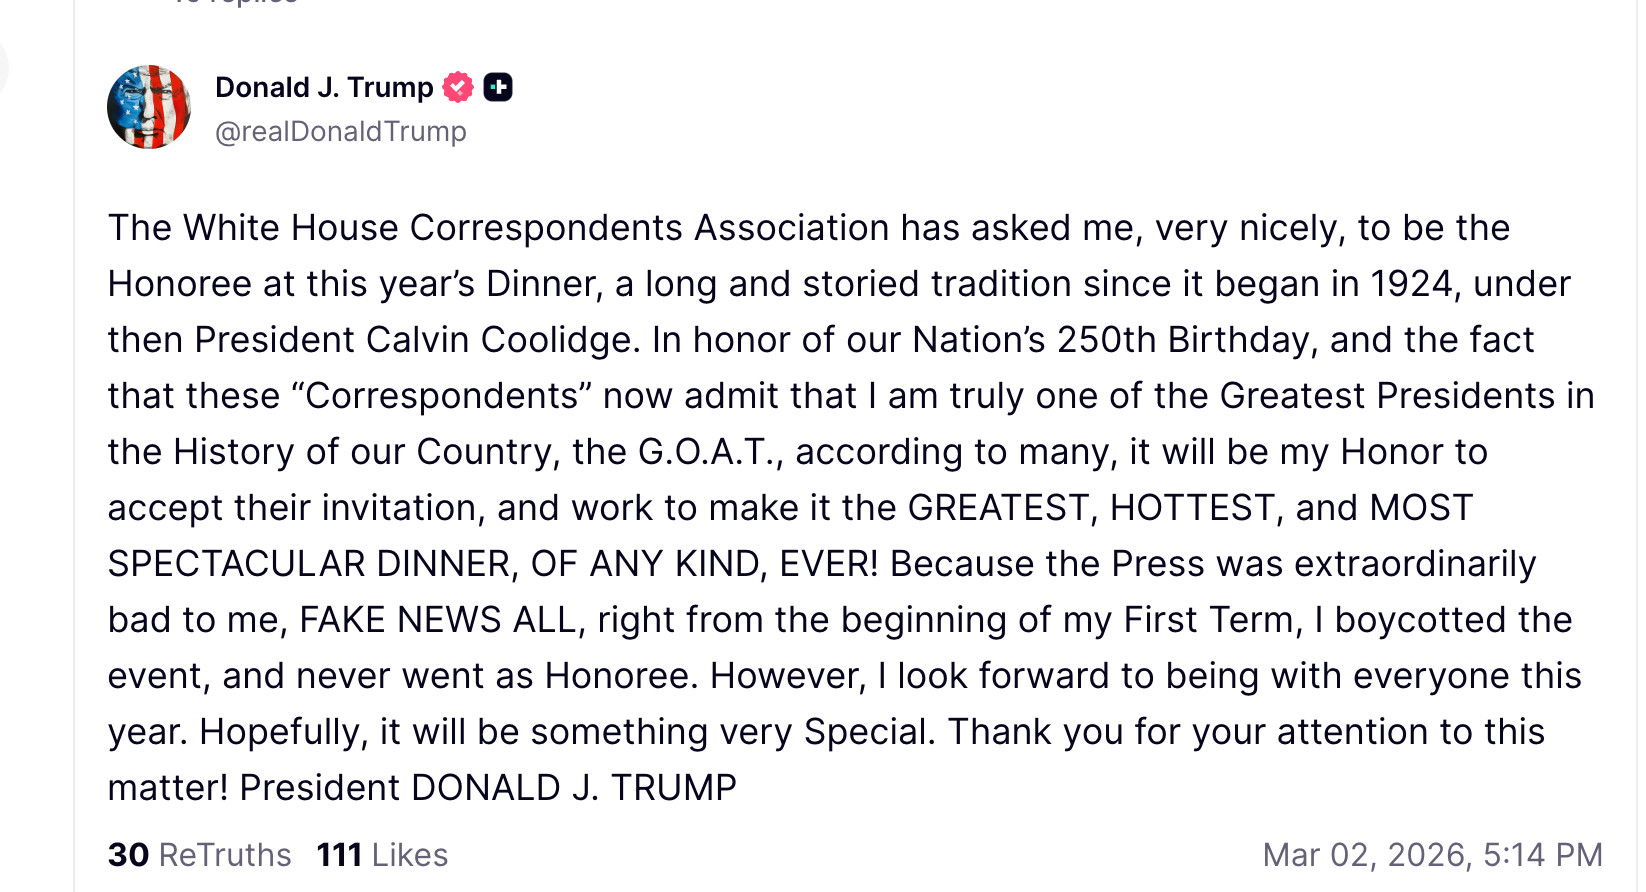The height and width of the screenshot is (892, 1646).
Task: Click the number 30 beside ReTruths
Action: [x=128, y=855]
